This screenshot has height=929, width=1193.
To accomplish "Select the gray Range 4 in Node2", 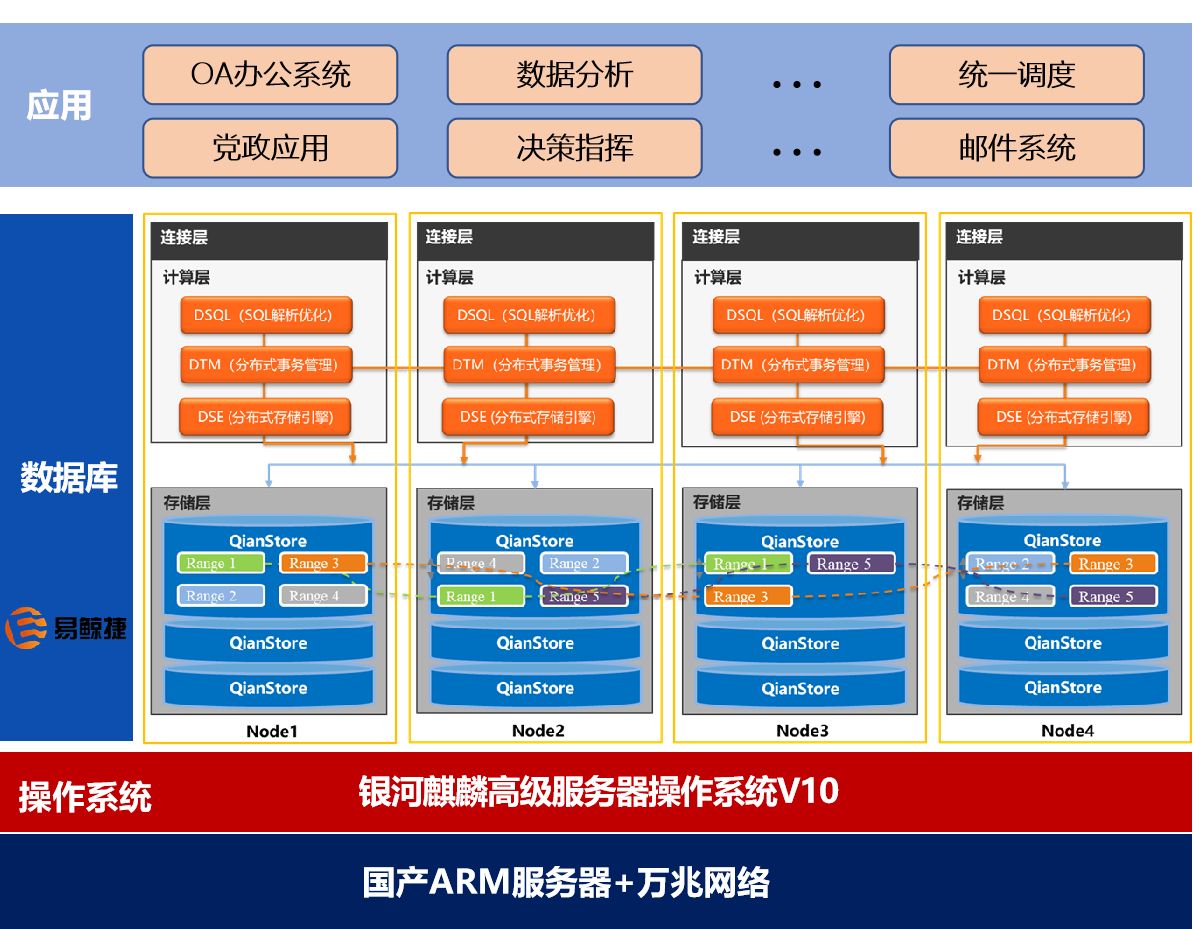I will 481,563.
